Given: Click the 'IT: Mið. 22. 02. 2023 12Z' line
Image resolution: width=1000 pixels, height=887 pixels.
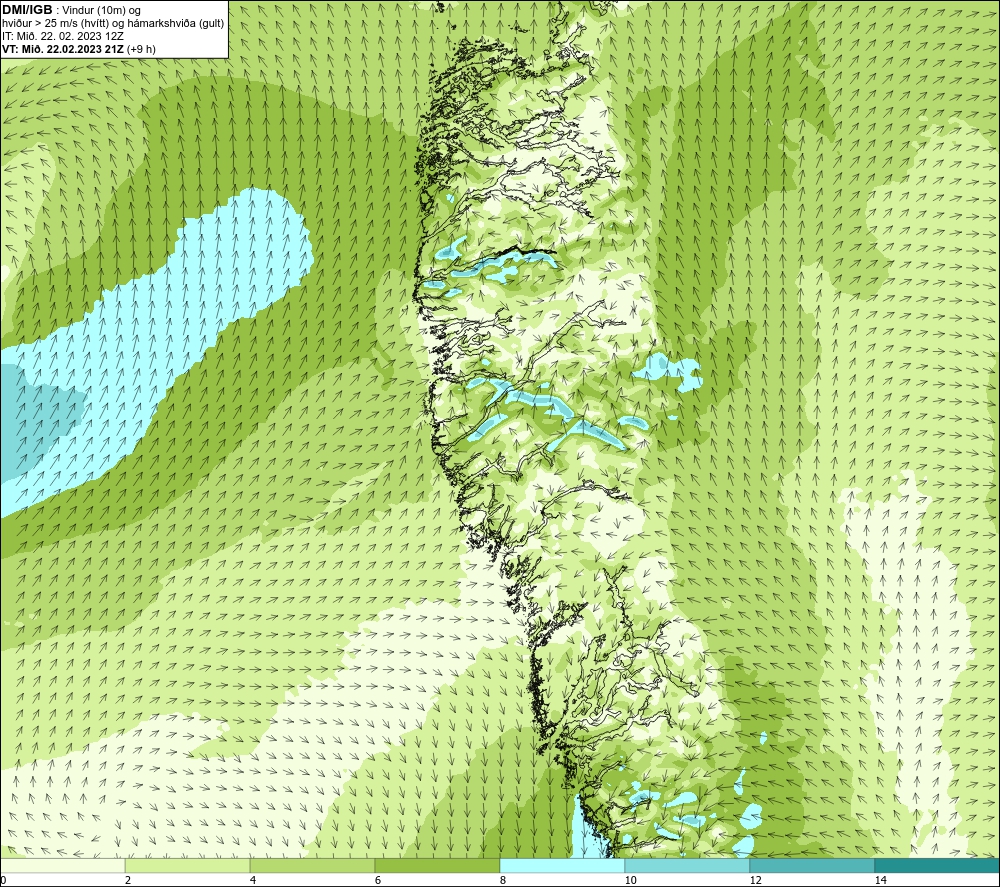Looking at the screenshot, I should pyautogui.click(x=63, y=36).
